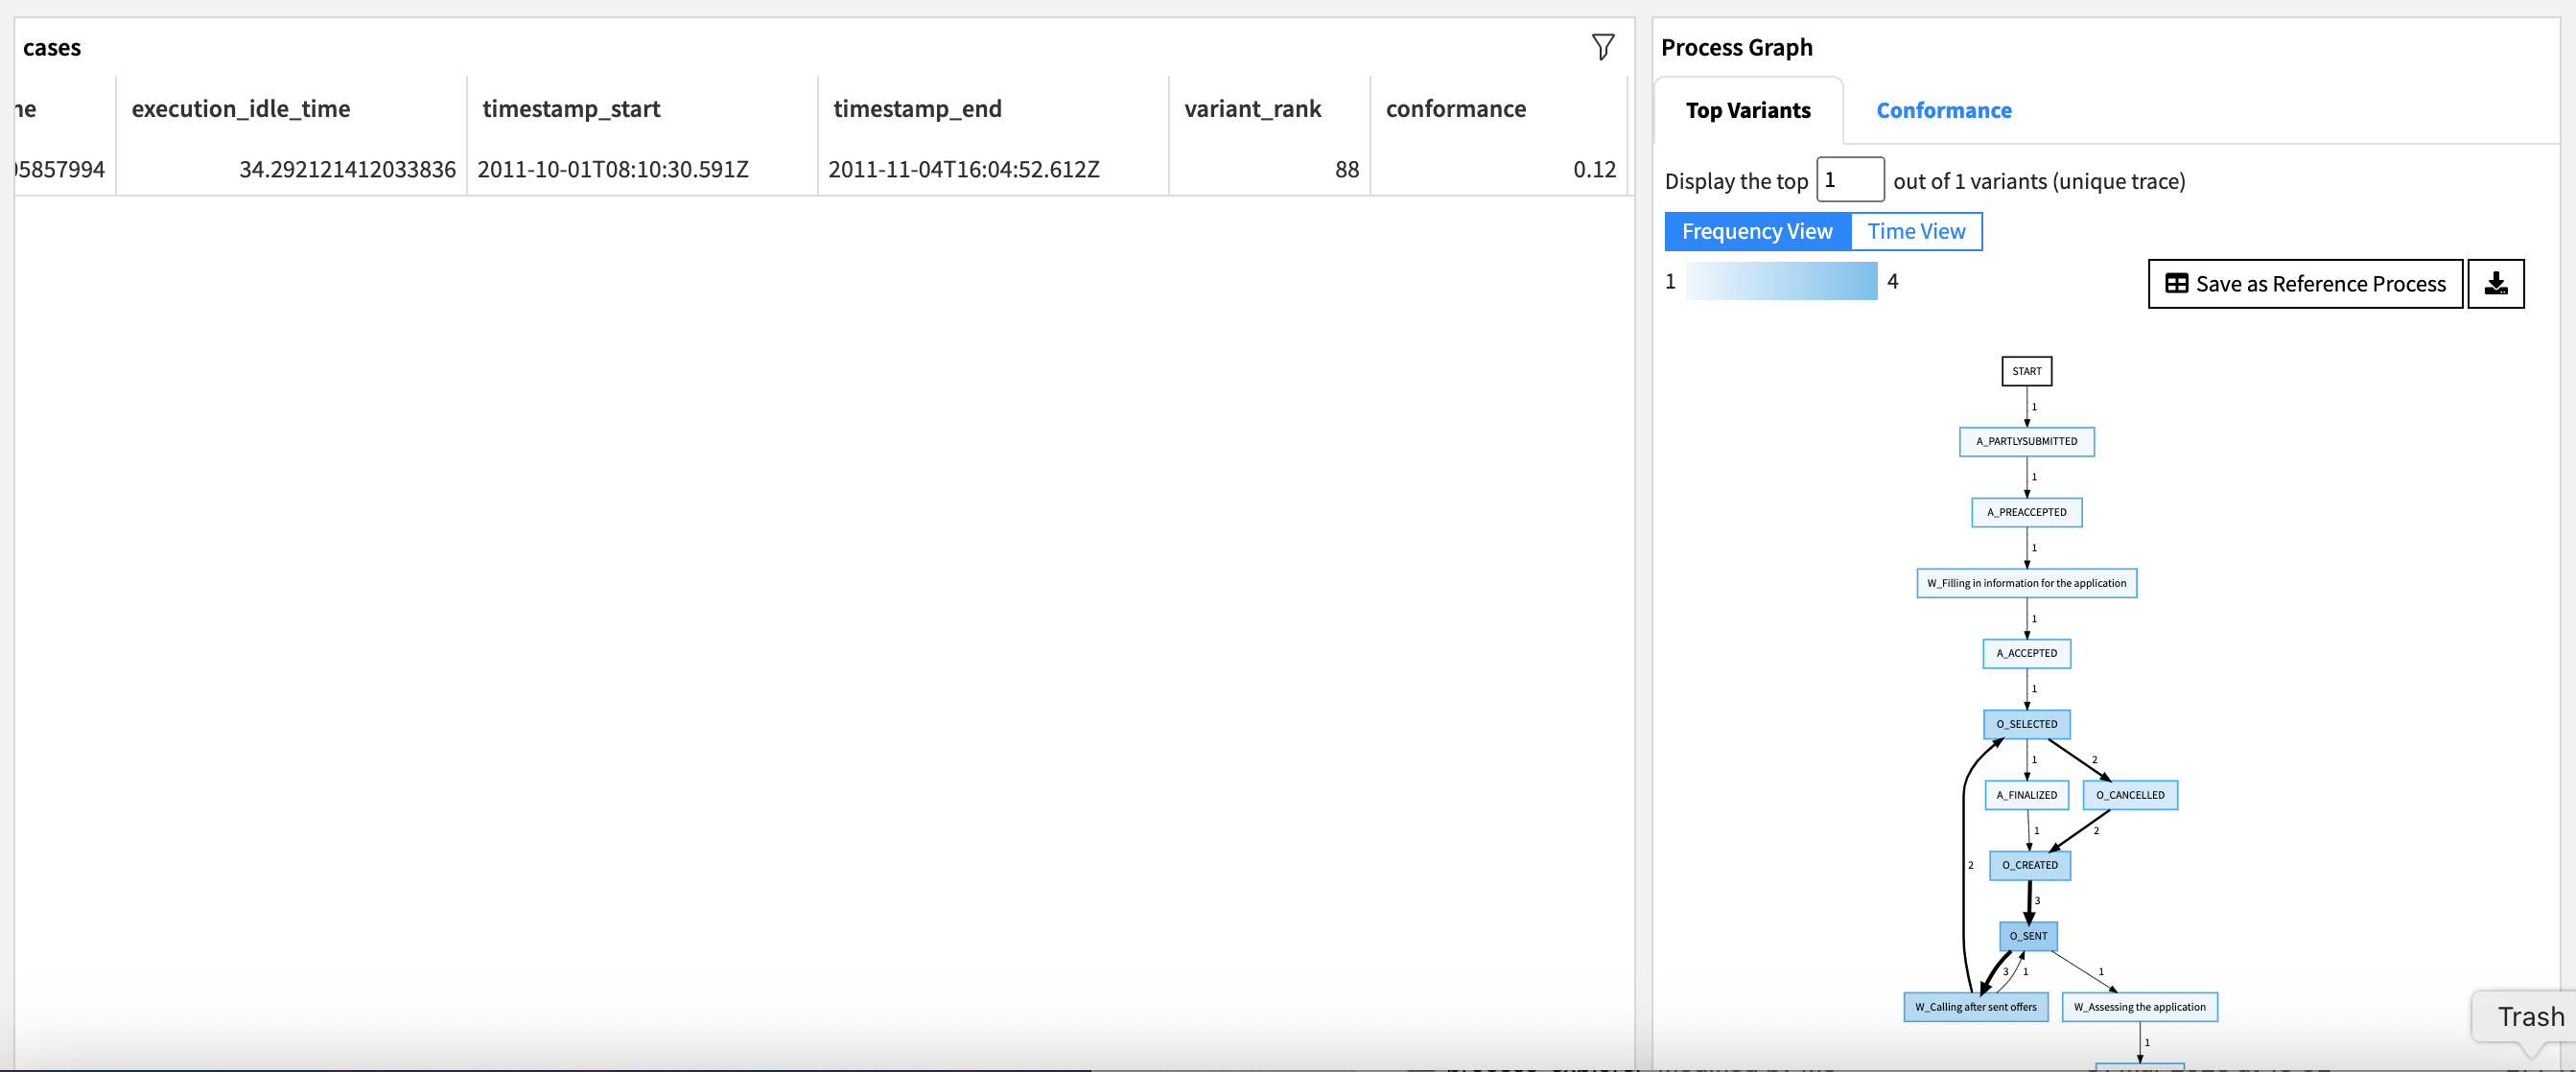Click Save as Reference Process button

(x=2304, y=284)
